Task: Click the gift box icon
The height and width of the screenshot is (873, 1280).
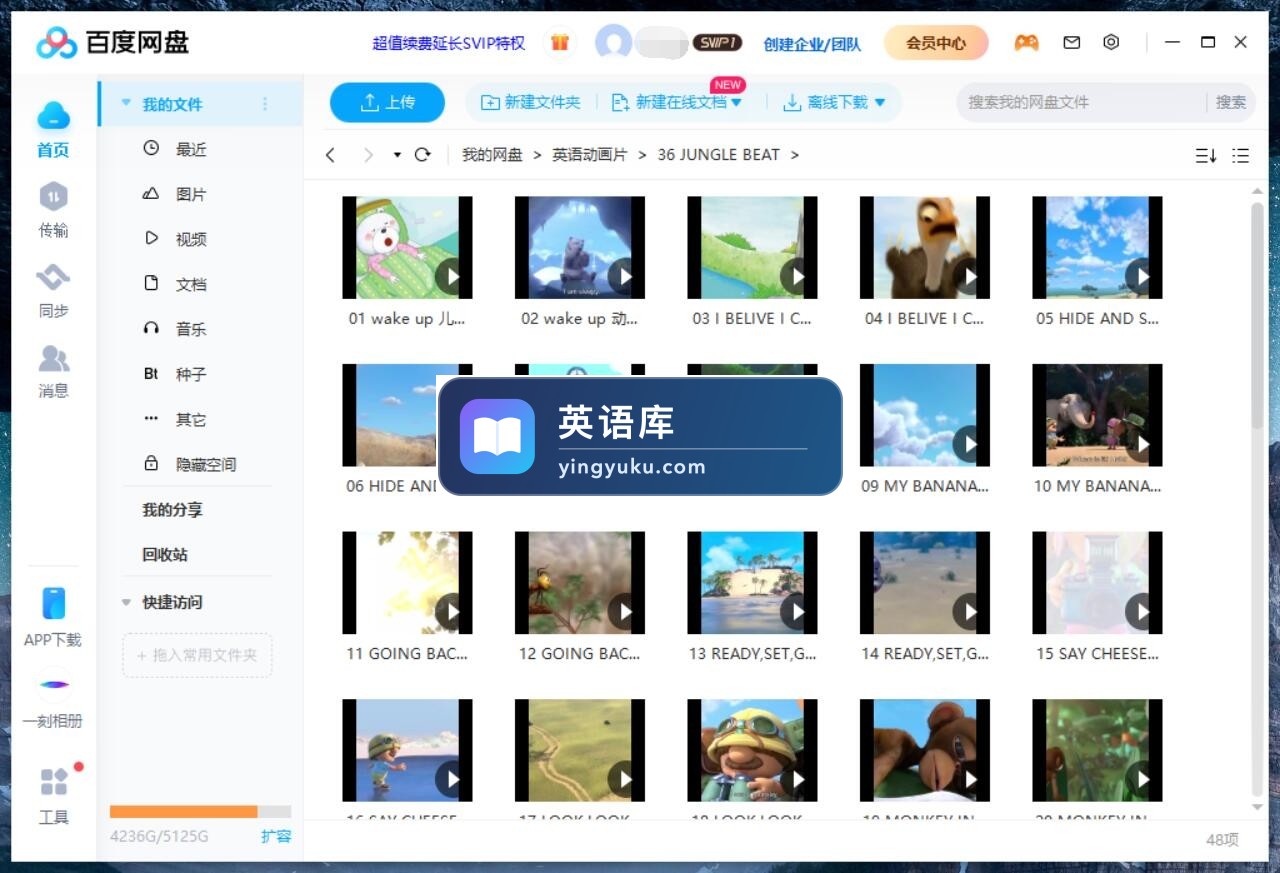Action: [x=560, y=43]
